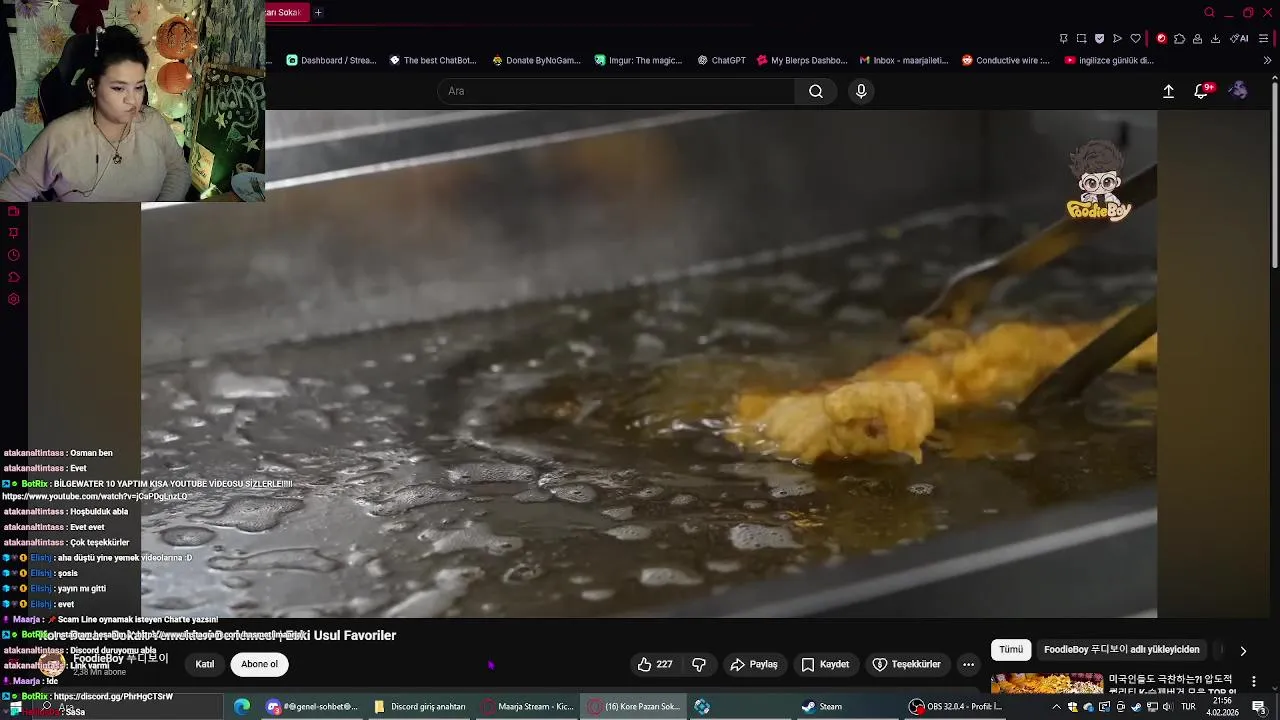Image resolution: width=1280 pixels, height=720 pixels.
Task: Click the FoodieBoy watermark logo on the video
Action: 1099,181
